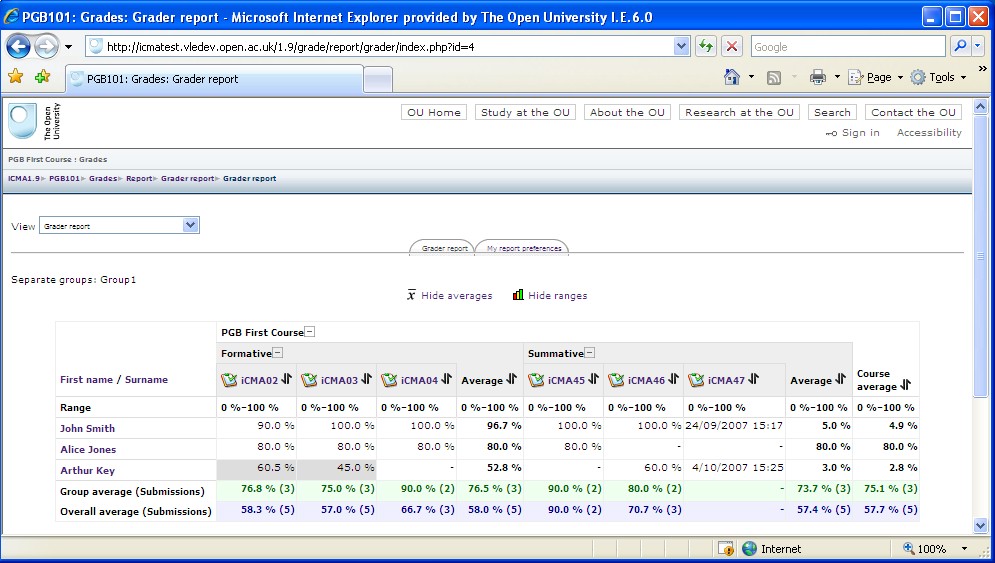995x563 pixels.
Task: Click the OU Home button
Action: (x=434, y=112)
